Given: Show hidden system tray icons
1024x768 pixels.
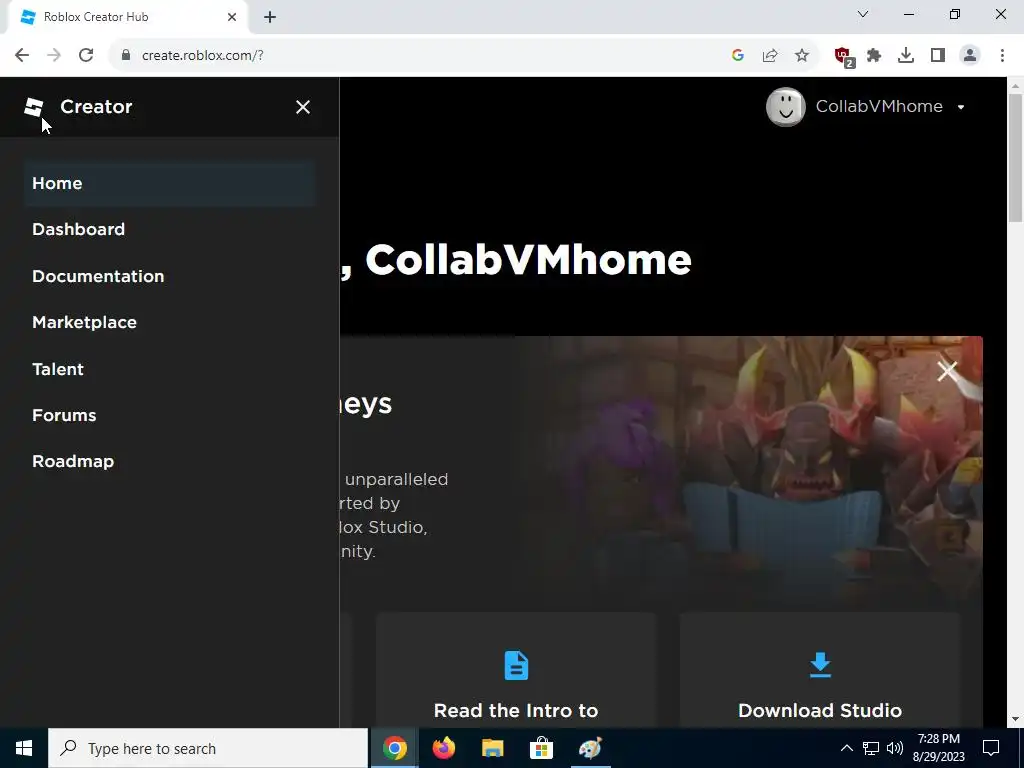Looking at the screenshot, I should [x=846, y=748].
